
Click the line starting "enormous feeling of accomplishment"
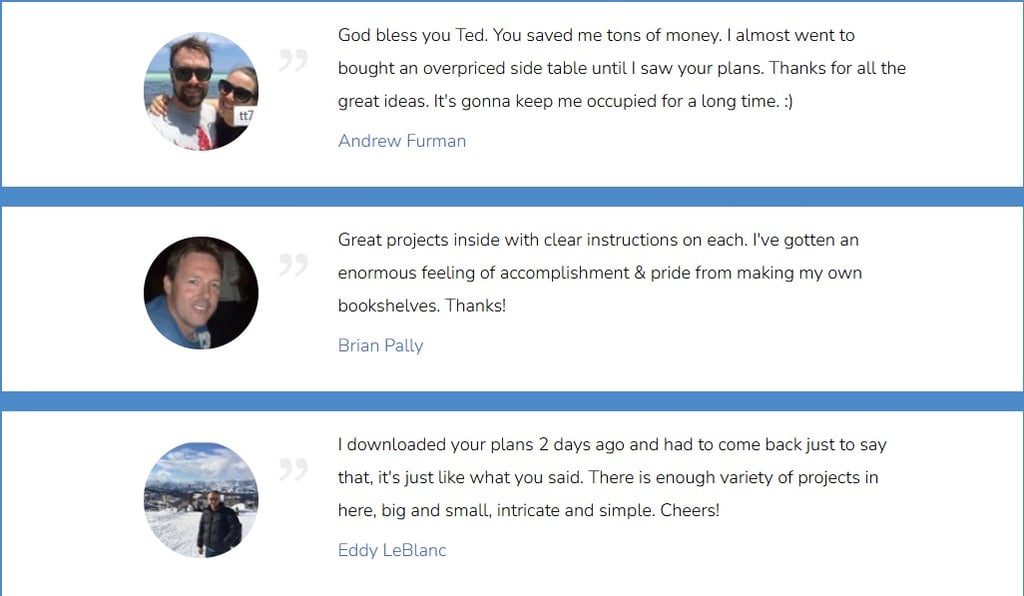click(599, 273)
